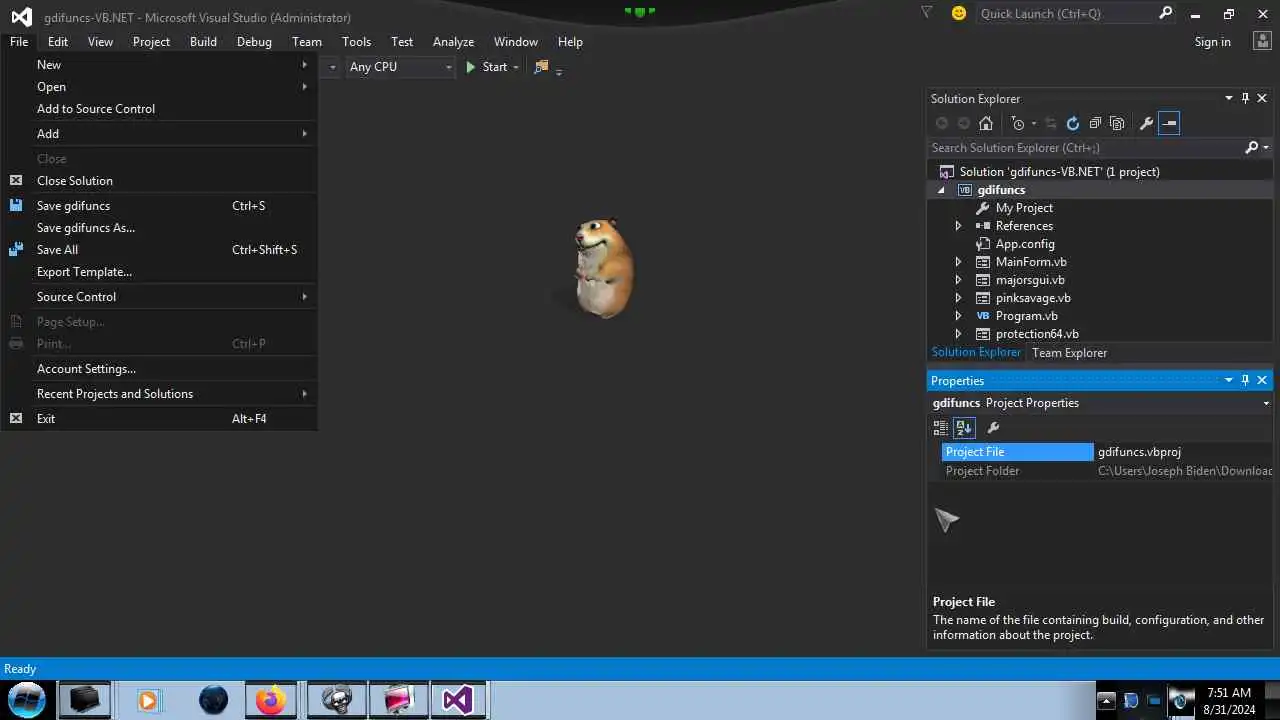Switch to the Solution Explorer tab
The image size is (1280, 720).
[x=976, y=352]
